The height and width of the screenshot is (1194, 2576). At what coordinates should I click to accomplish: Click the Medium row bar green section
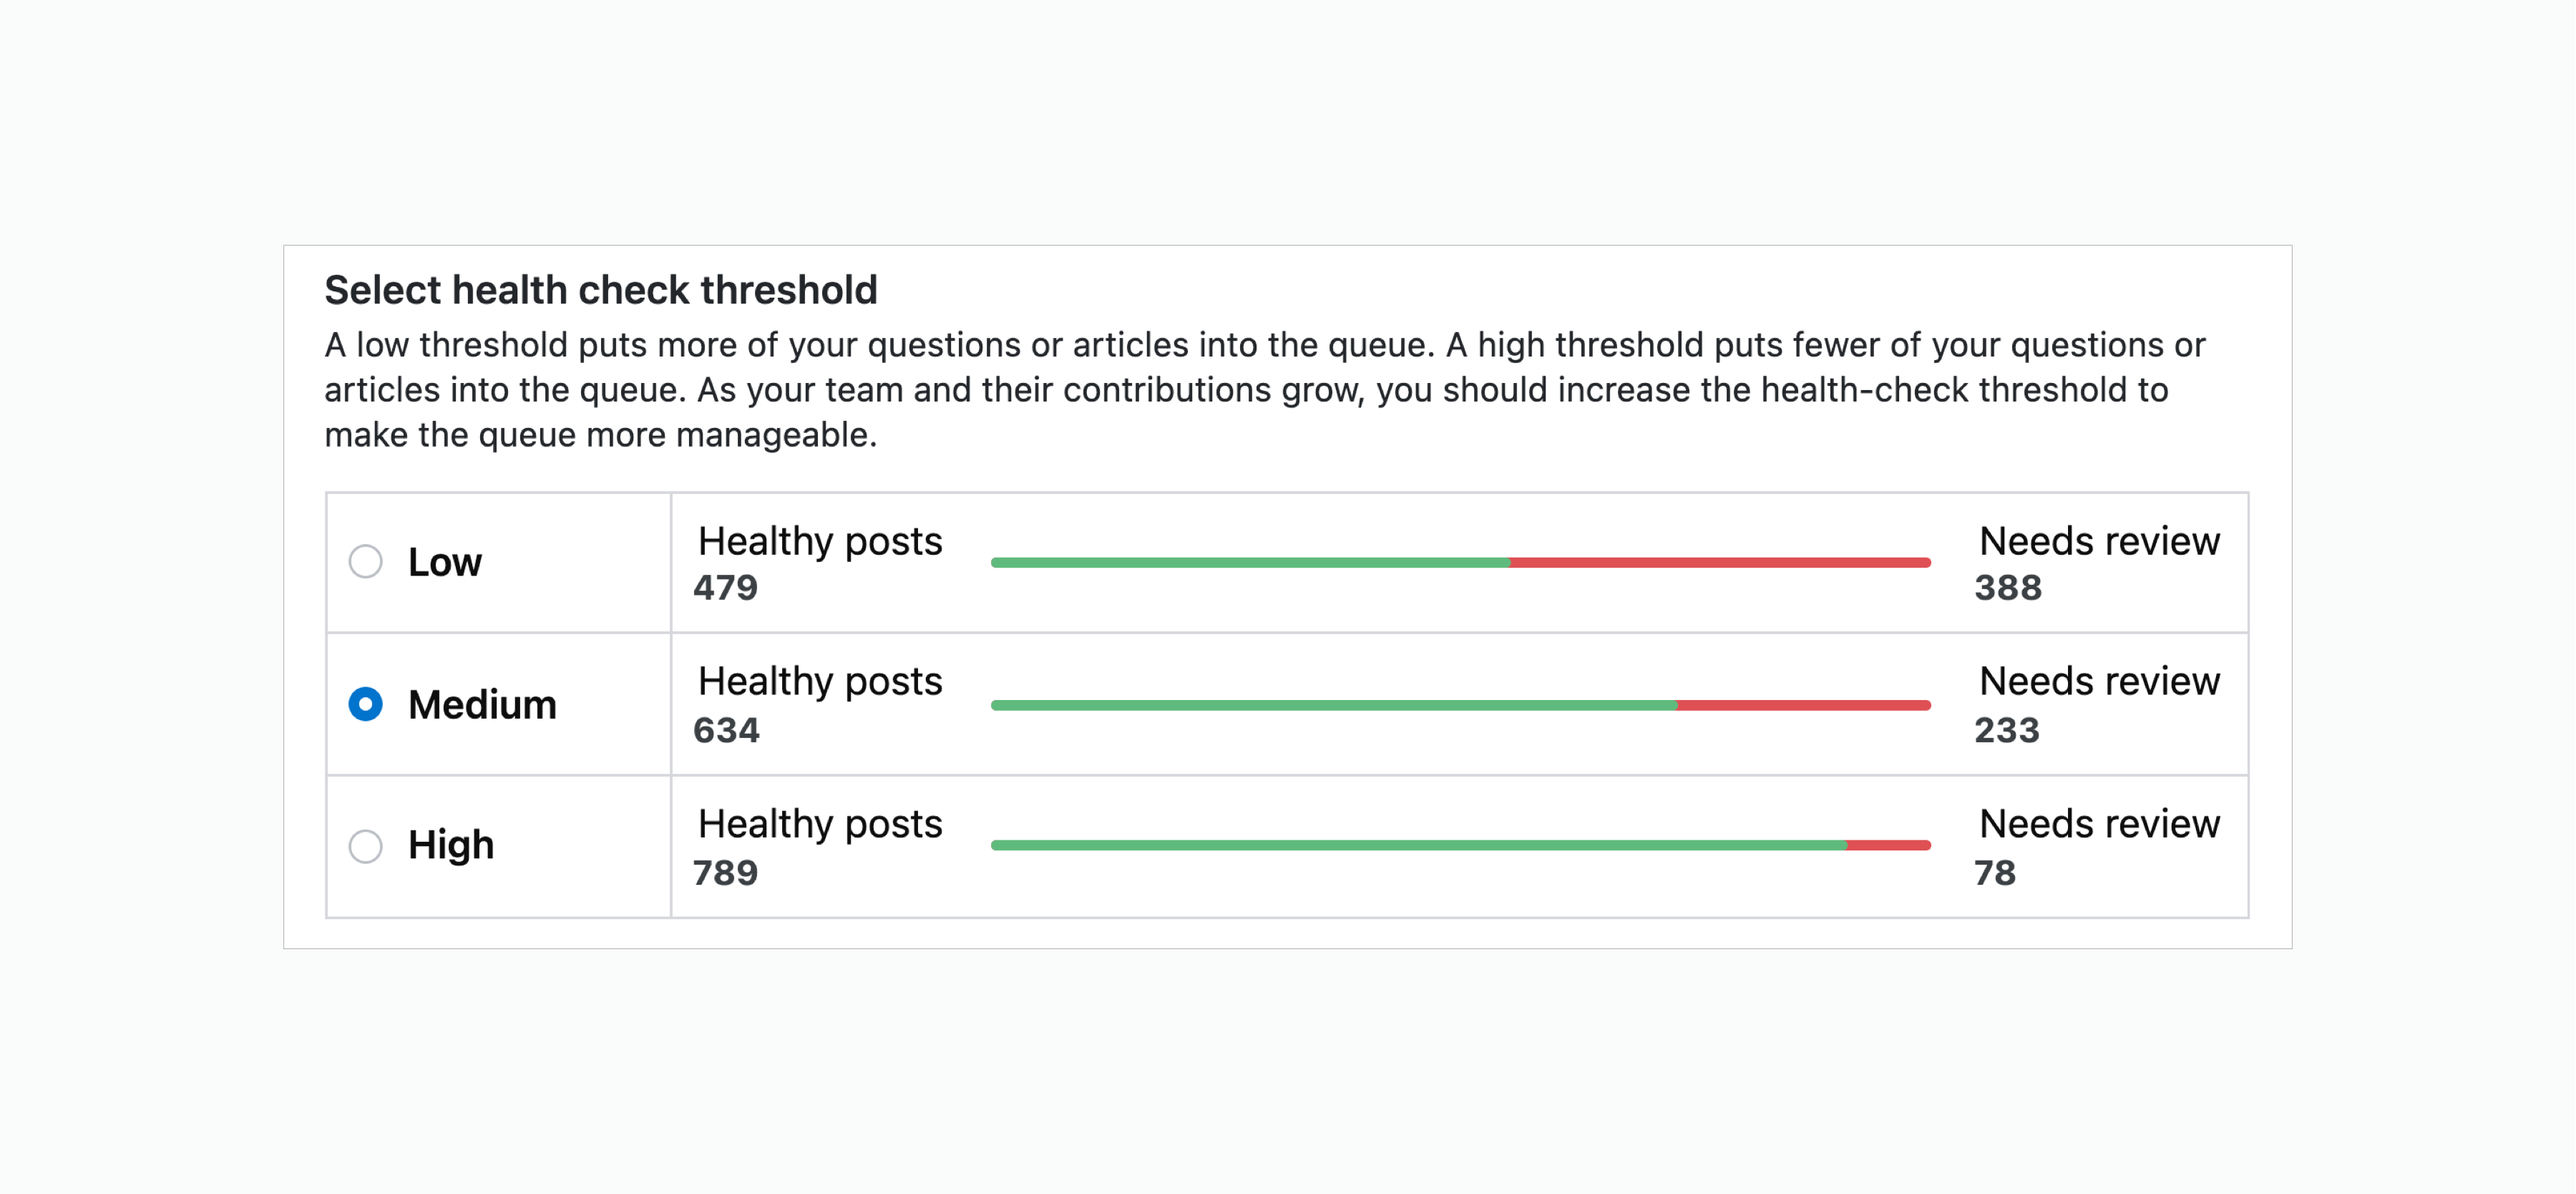click(1334, 705)
